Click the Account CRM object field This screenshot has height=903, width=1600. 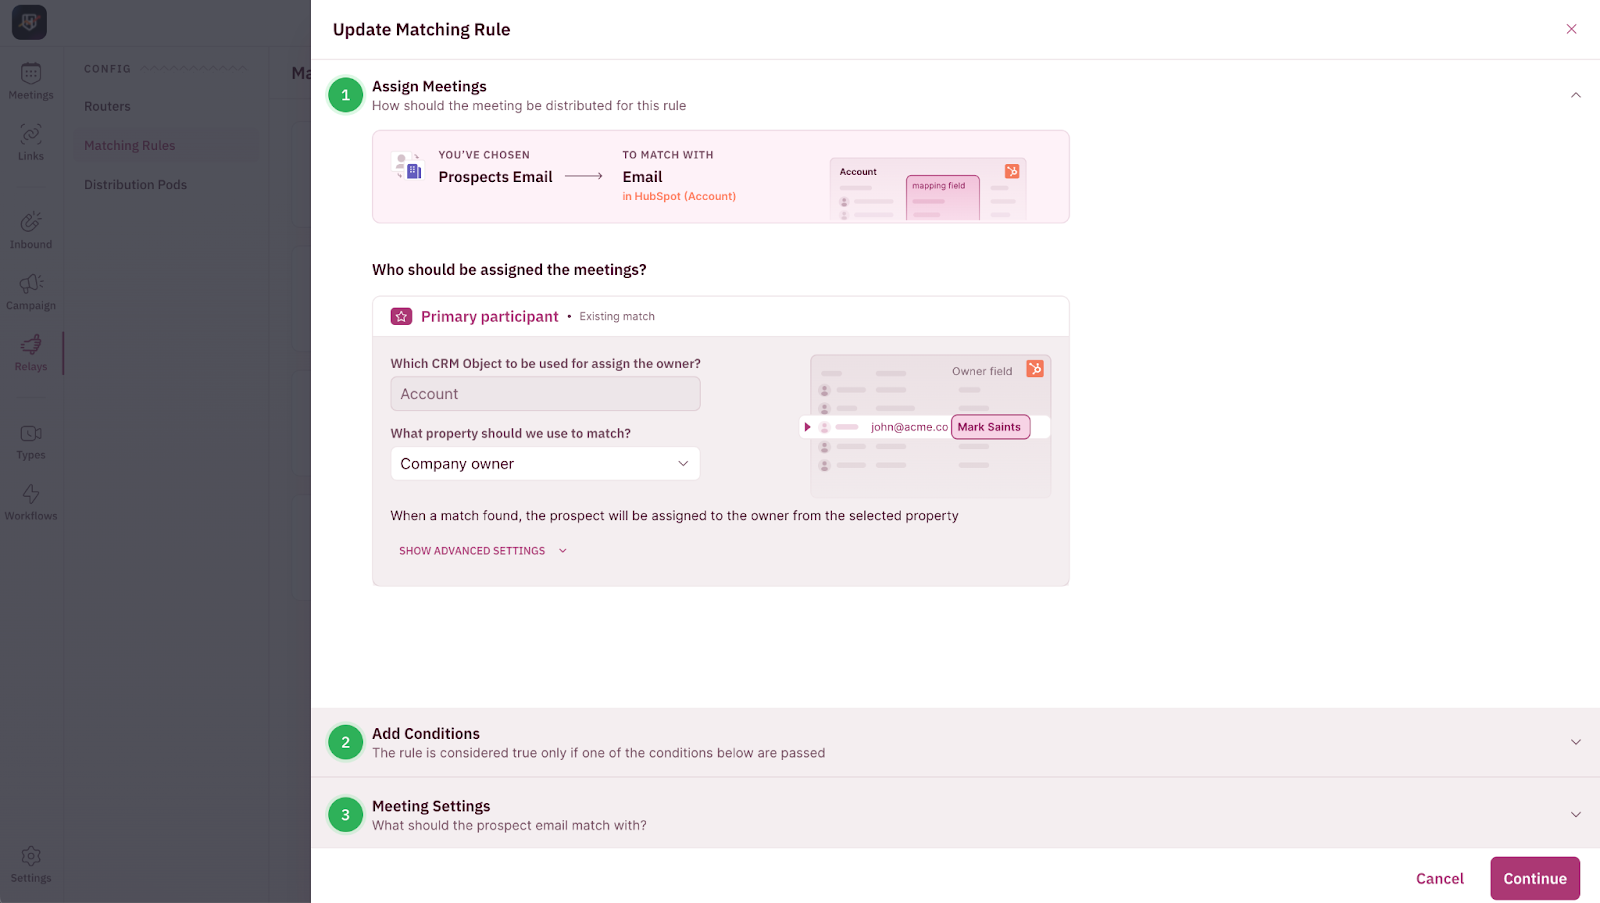pyautogui.click(x=545, y=394)
